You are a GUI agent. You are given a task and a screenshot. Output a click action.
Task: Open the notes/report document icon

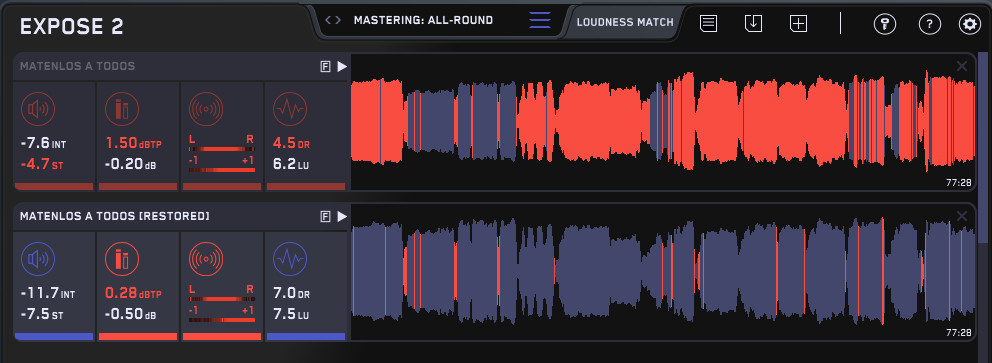[x=708, y=24]
